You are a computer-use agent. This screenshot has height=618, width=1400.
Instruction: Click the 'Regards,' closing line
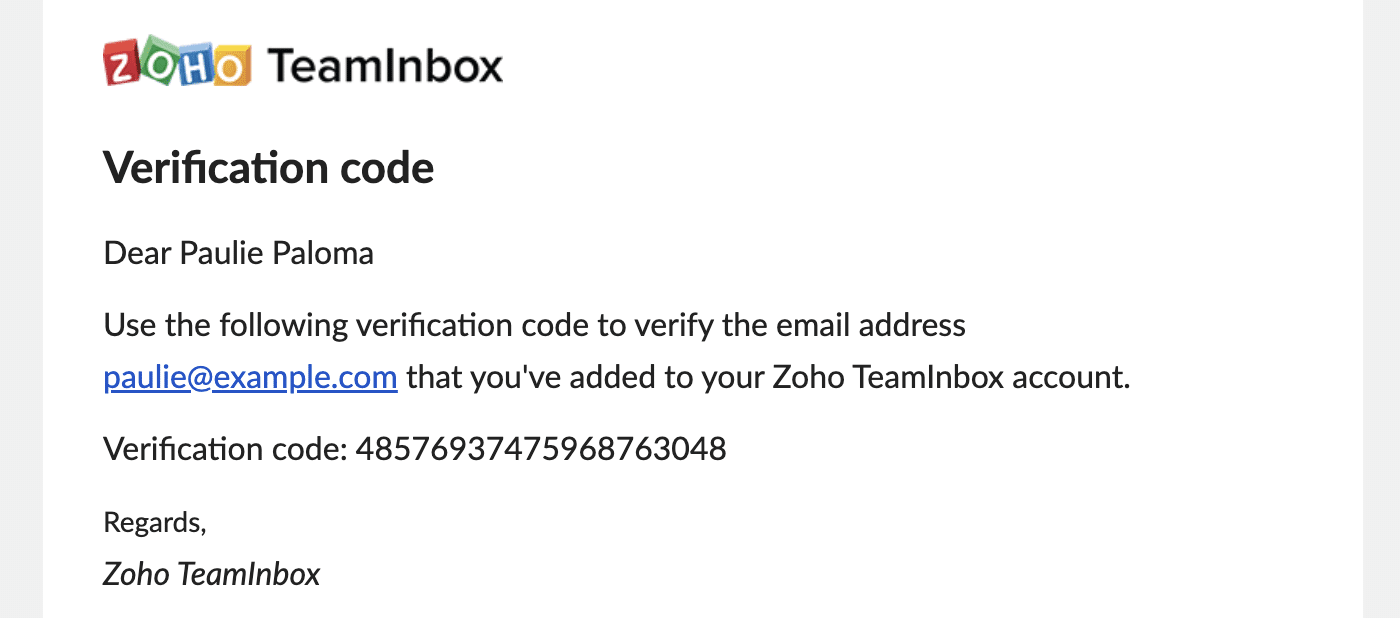(x=155, y=522)
